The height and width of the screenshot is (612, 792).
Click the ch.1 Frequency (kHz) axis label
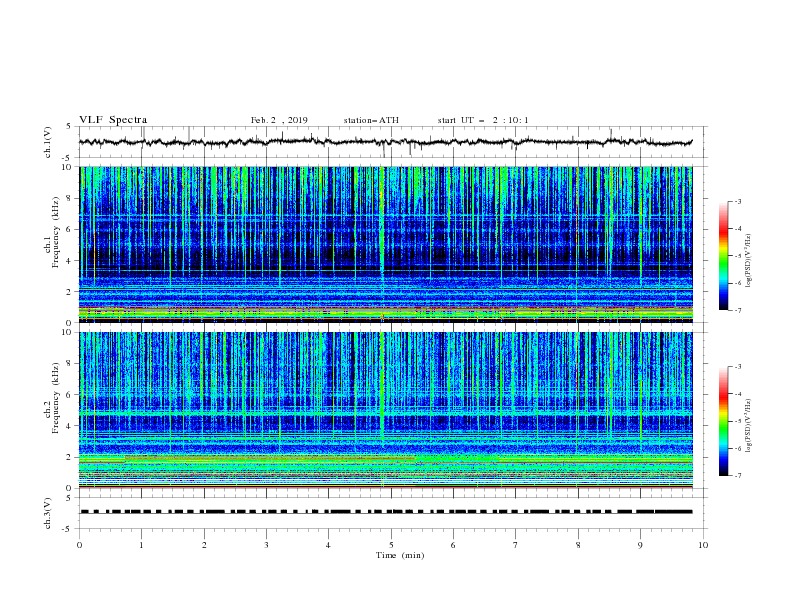click(x=52, y=231)
